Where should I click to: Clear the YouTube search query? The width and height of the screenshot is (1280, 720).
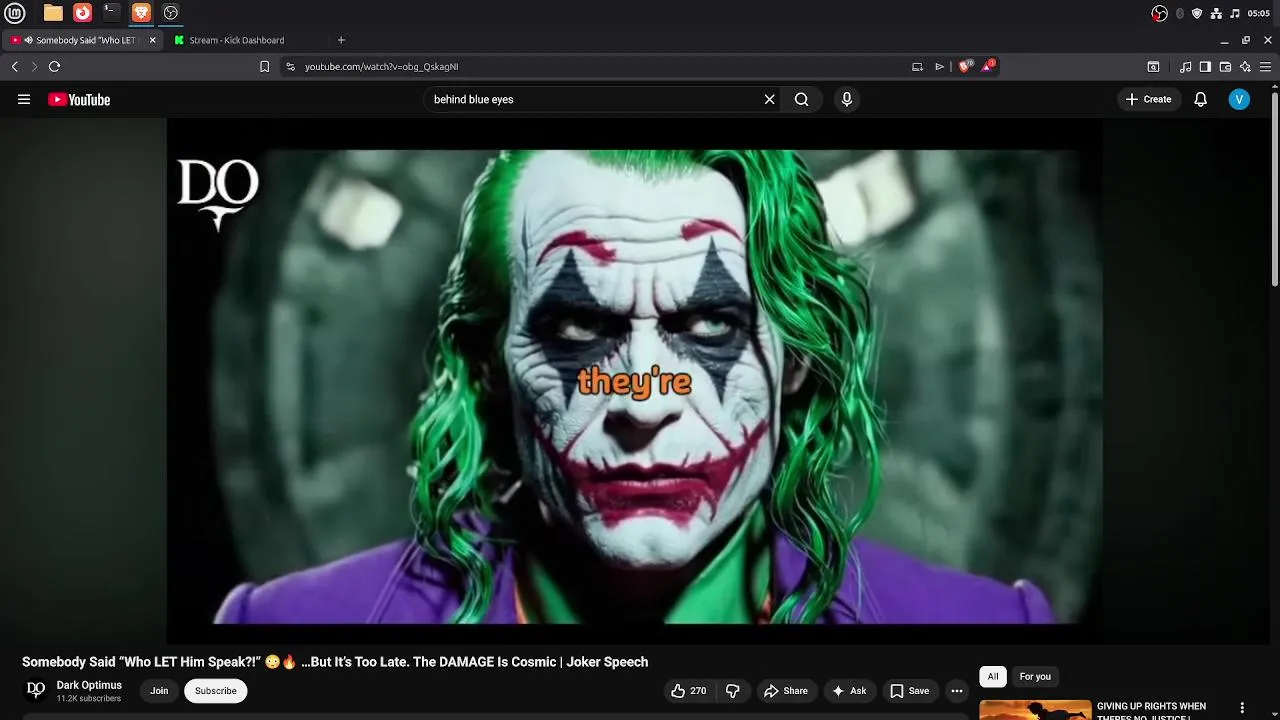769,99
